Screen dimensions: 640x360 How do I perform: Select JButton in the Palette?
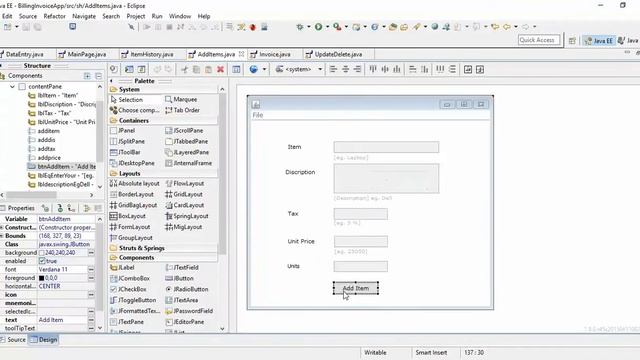pyautogui.click(x=180, y=278)
